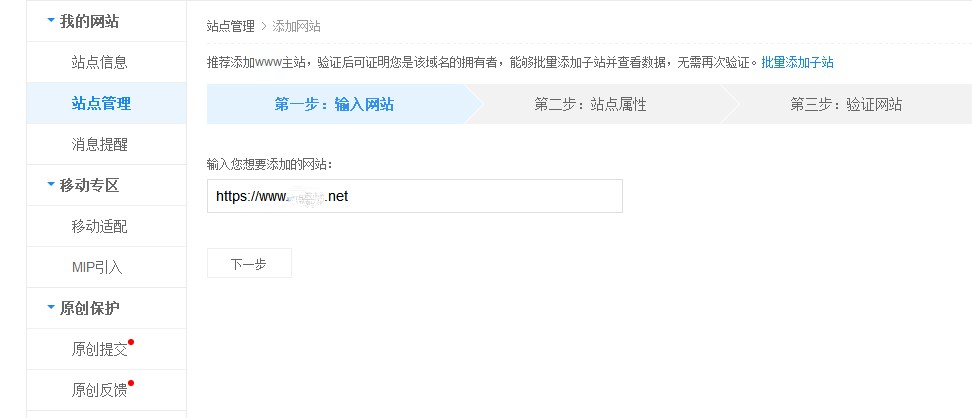Open 原创提交 in the sidebar

[x=100, y=349]
